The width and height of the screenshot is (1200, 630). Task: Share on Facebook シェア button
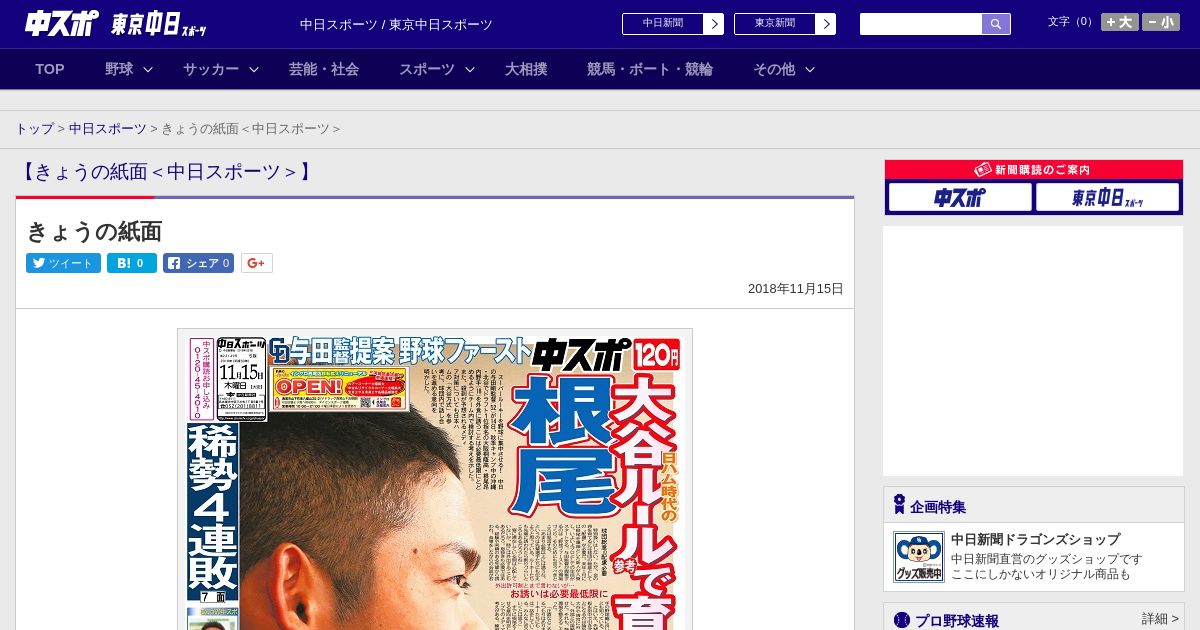click(198, 263)
